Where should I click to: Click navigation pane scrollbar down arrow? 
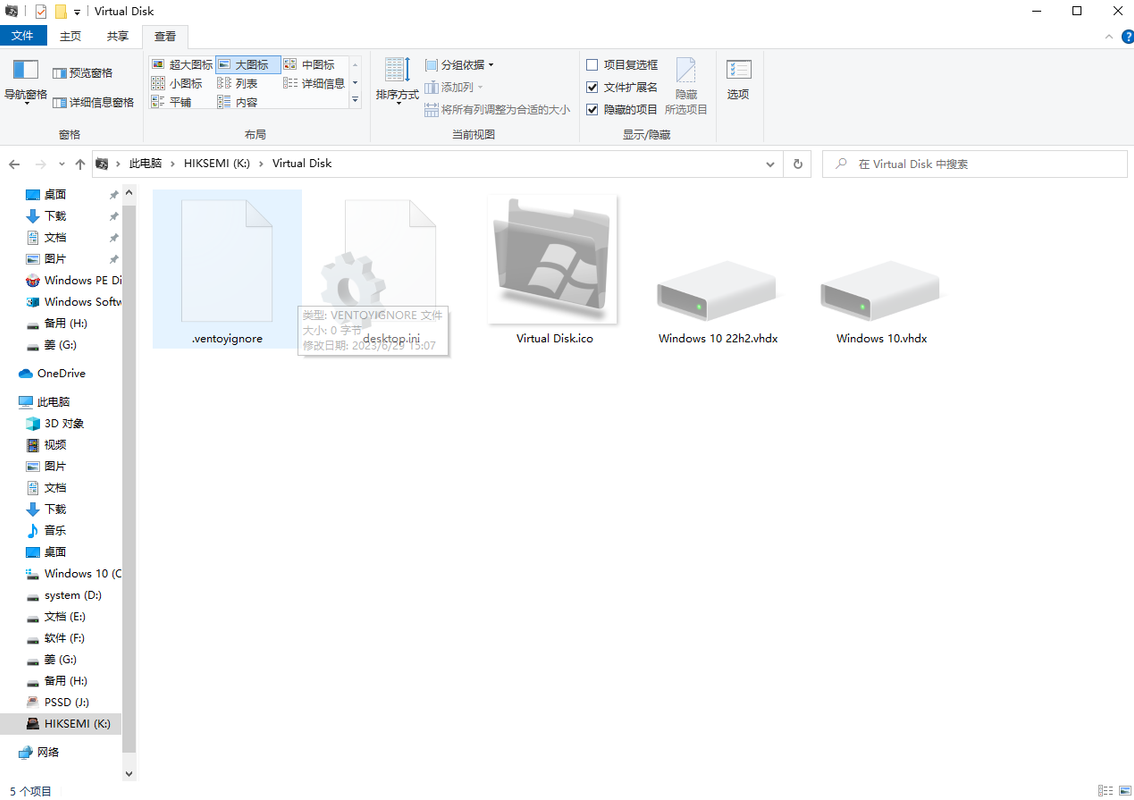129,773
